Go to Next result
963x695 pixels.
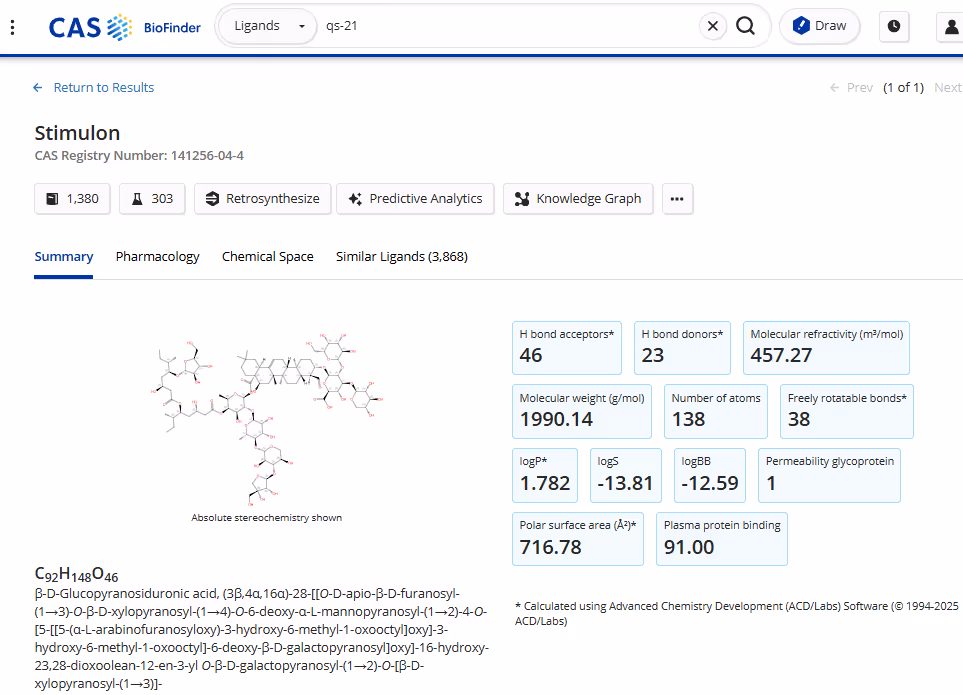(948, 88)
